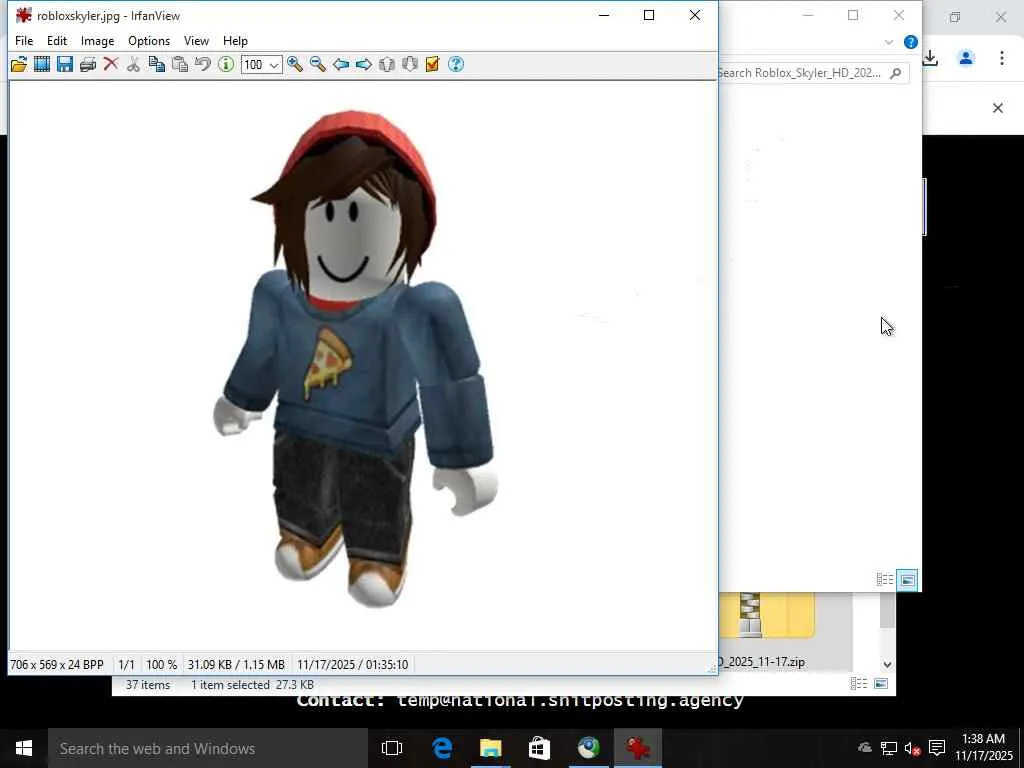This screenshot has height=768, width=1024.
Task: Switch to IrfanView taskbar button
Action: coord(637,748)
